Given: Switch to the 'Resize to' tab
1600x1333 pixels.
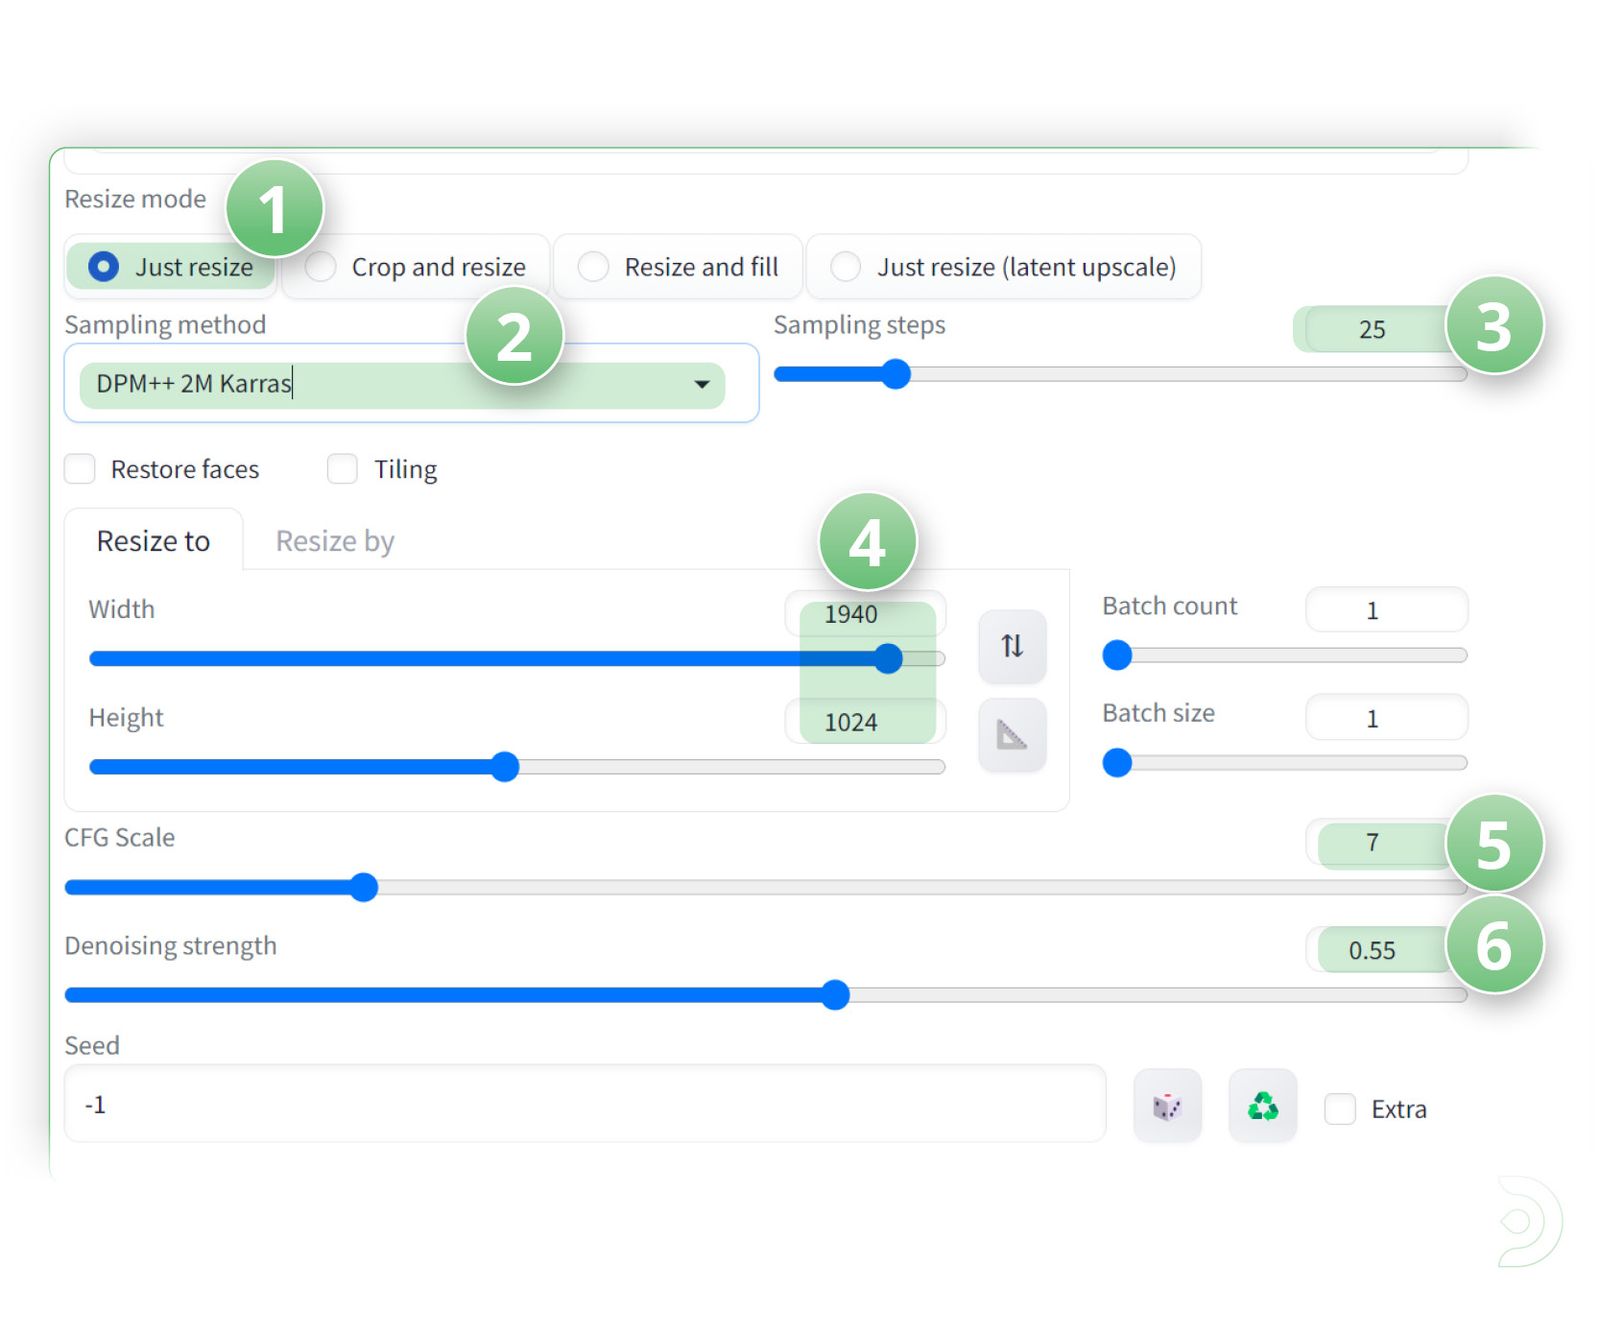Looking at the screenshot, I should (x=153, y=541).
